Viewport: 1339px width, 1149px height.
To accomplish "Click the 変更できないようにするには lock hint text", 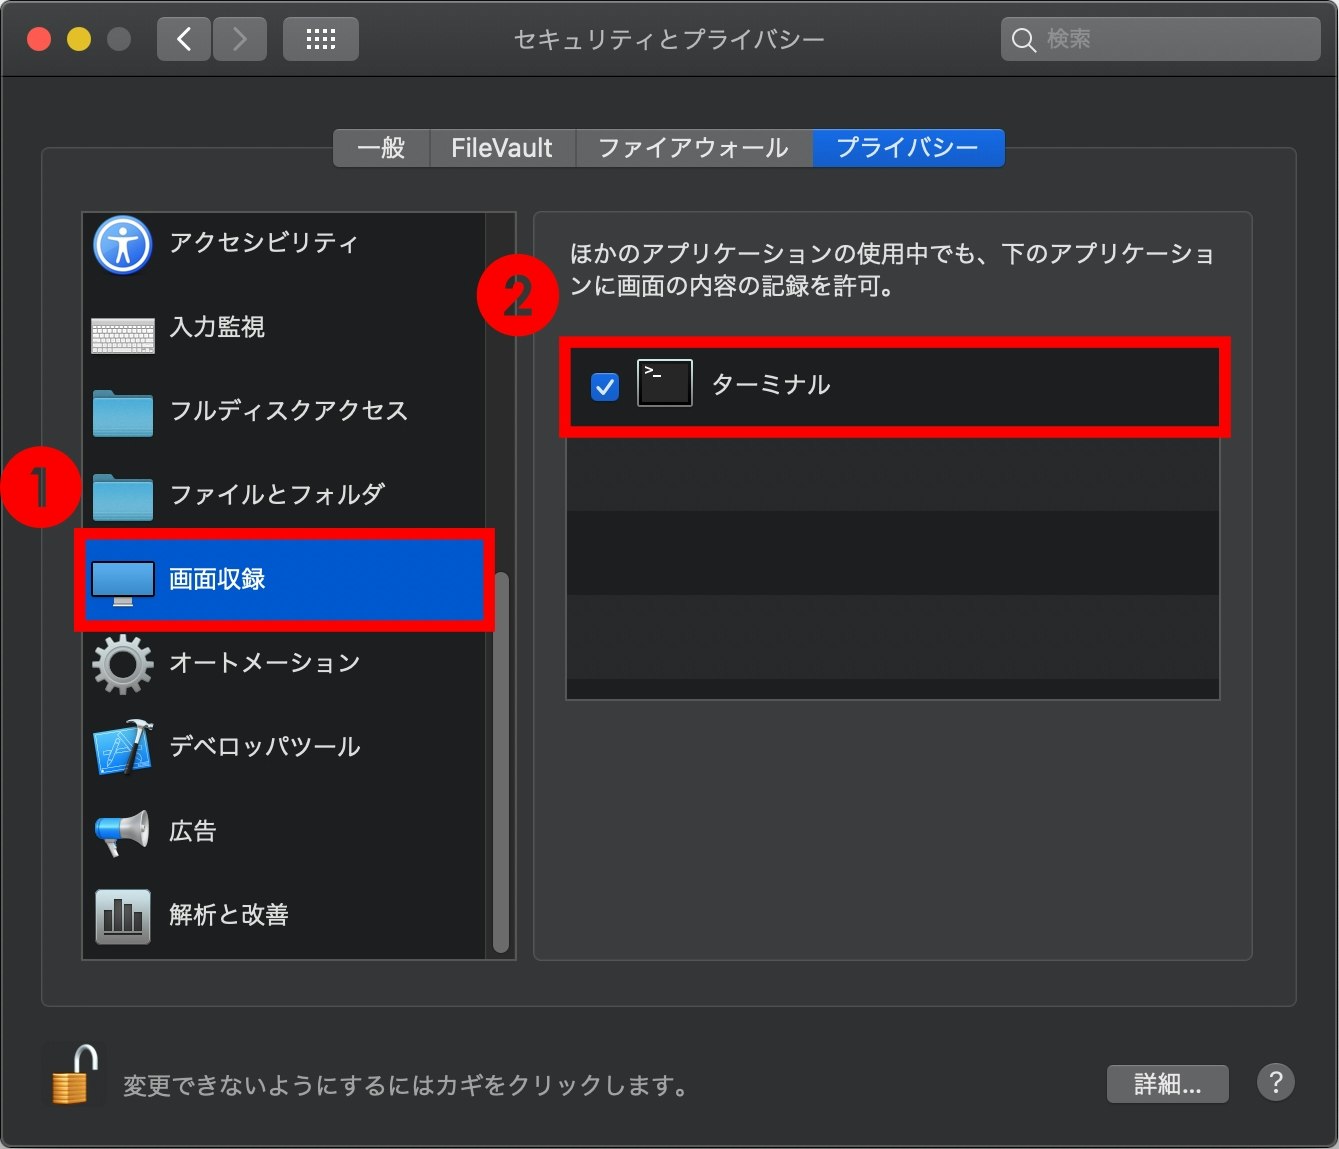I will [x=409, y=1086].
